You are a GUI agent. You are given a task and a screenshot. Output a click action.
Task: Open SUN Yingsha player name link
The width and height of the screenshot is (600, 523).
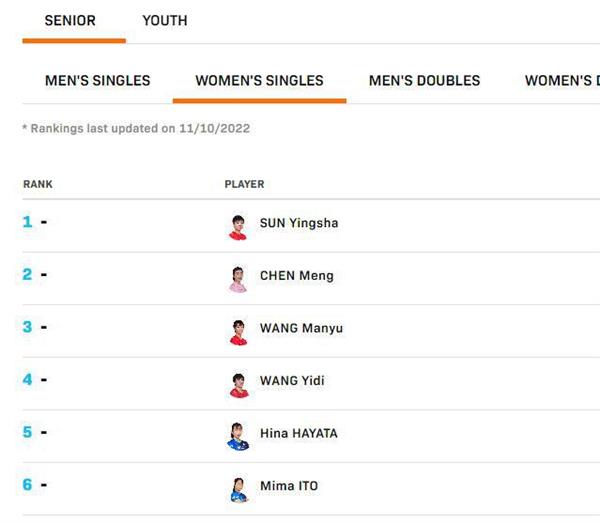point(299,223)
